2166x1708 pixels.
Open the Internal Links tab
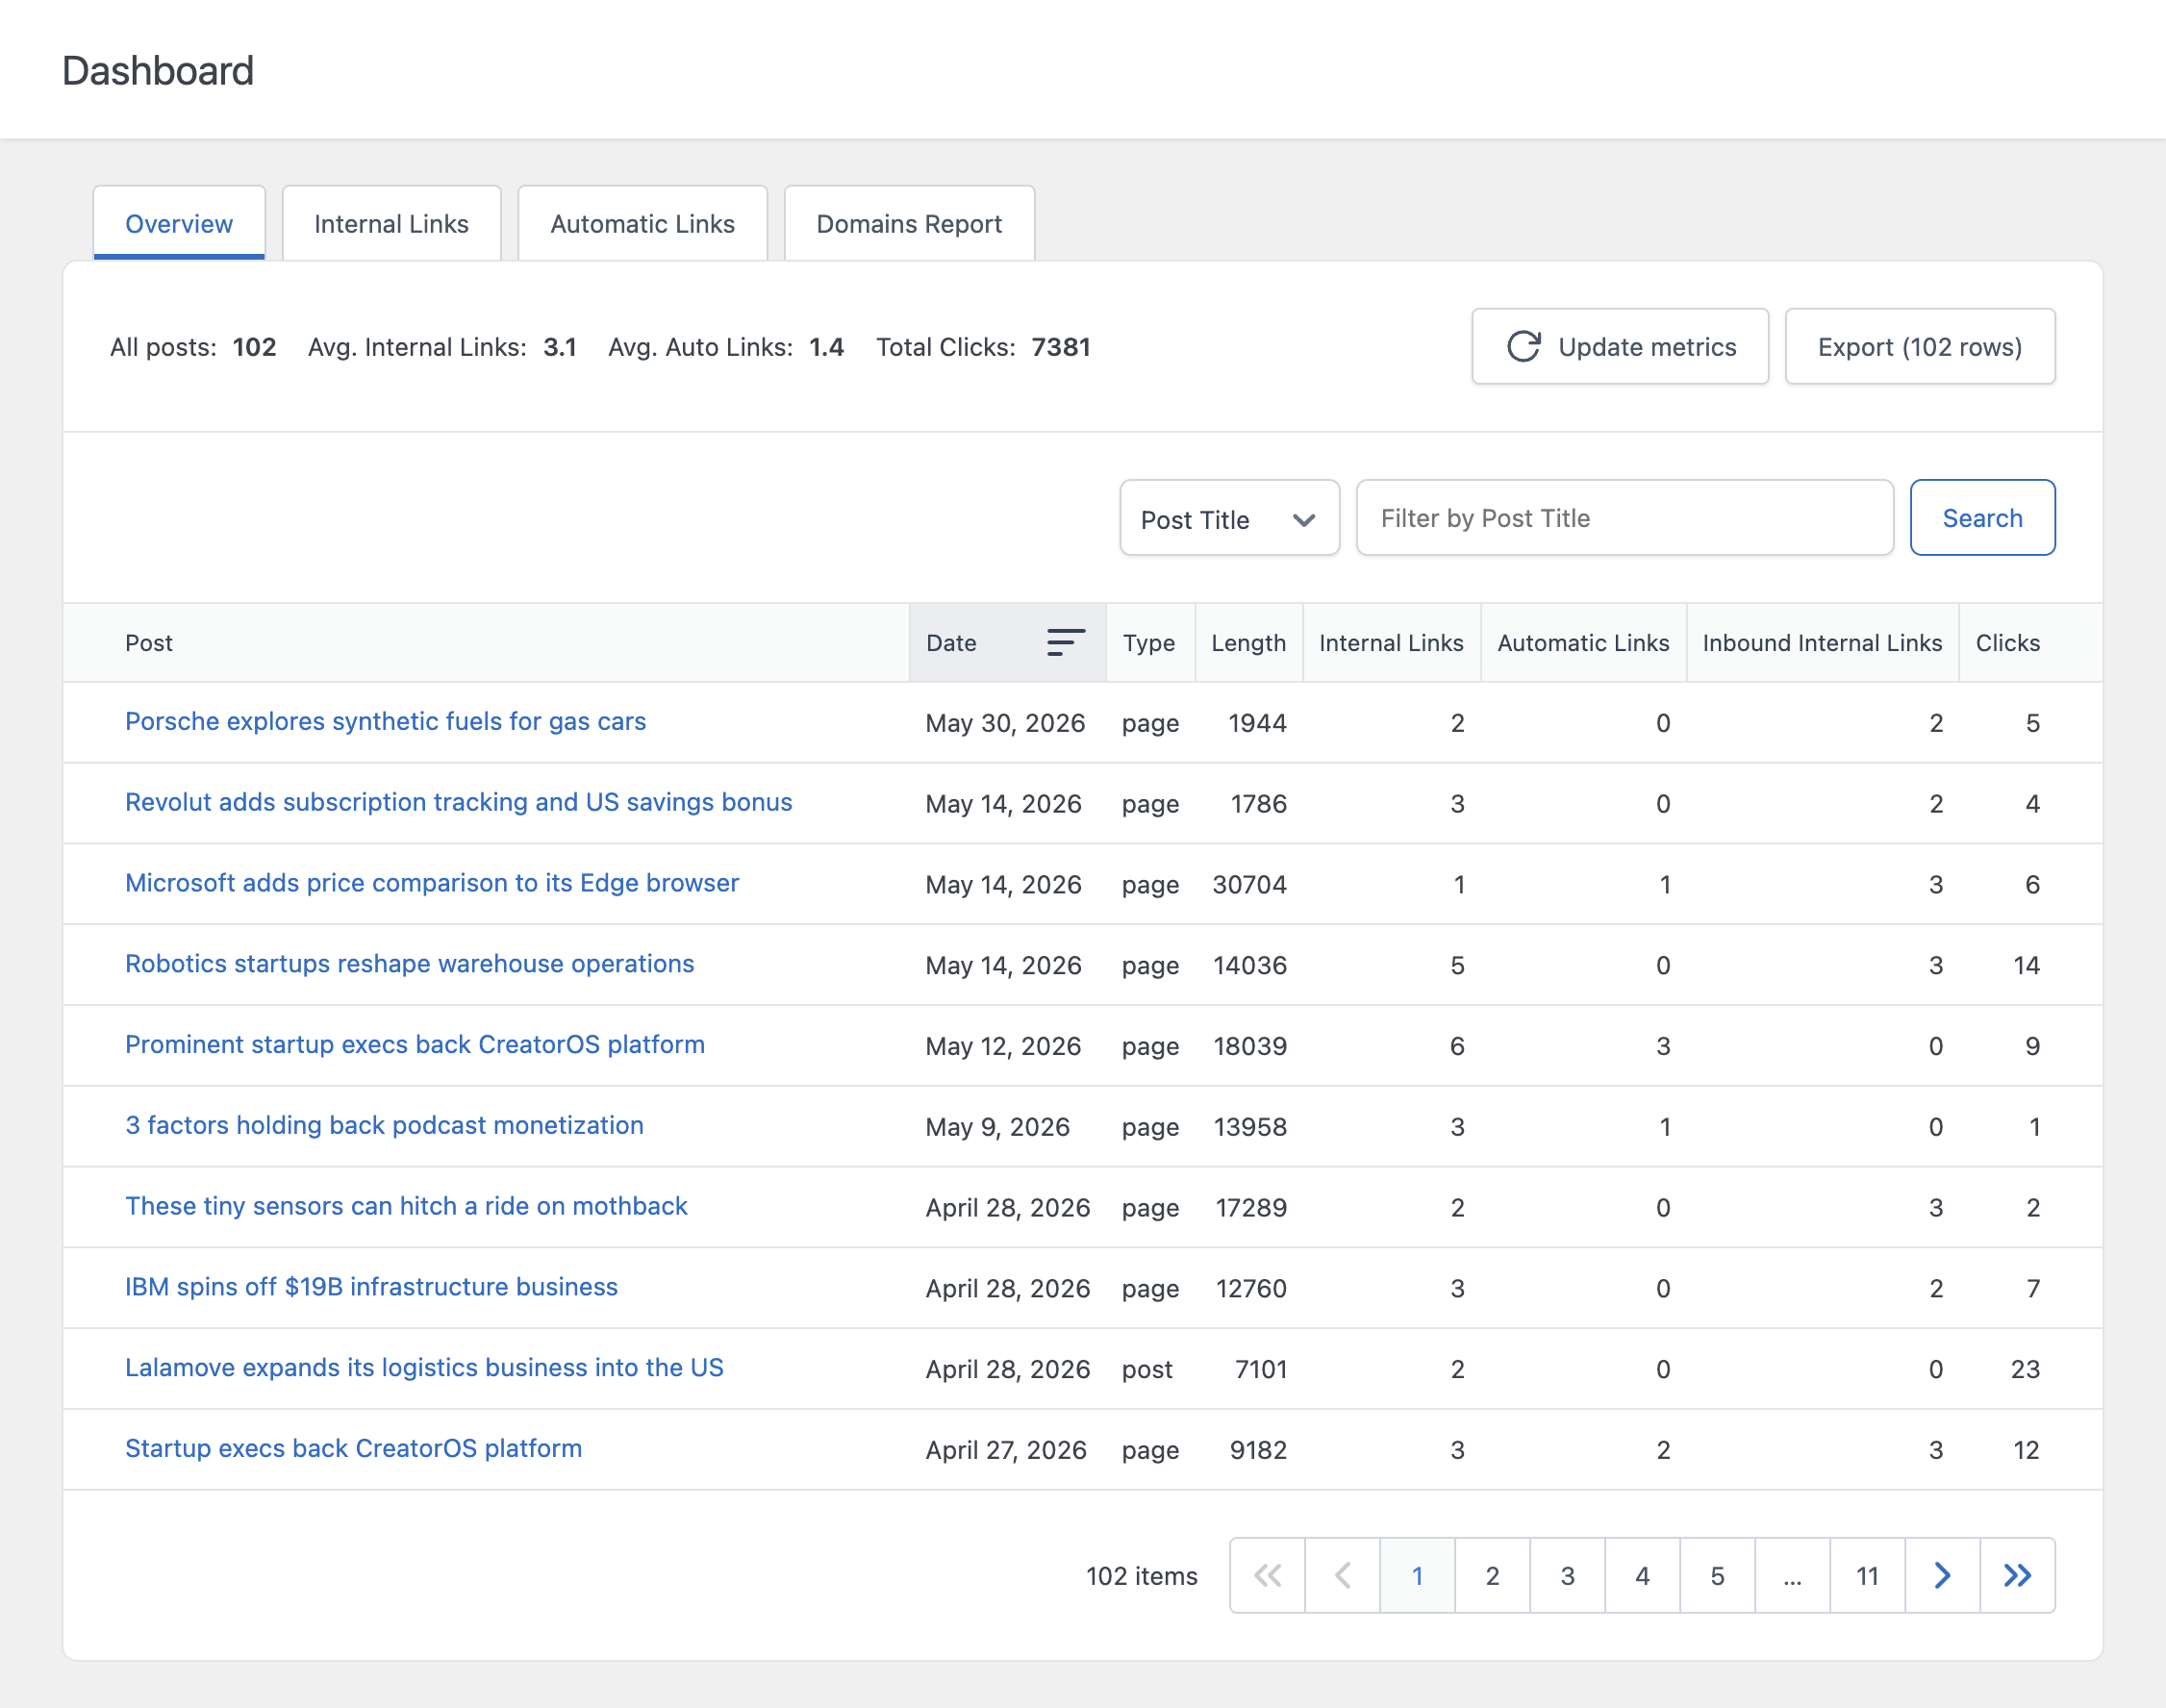click(x=391, y=223)
